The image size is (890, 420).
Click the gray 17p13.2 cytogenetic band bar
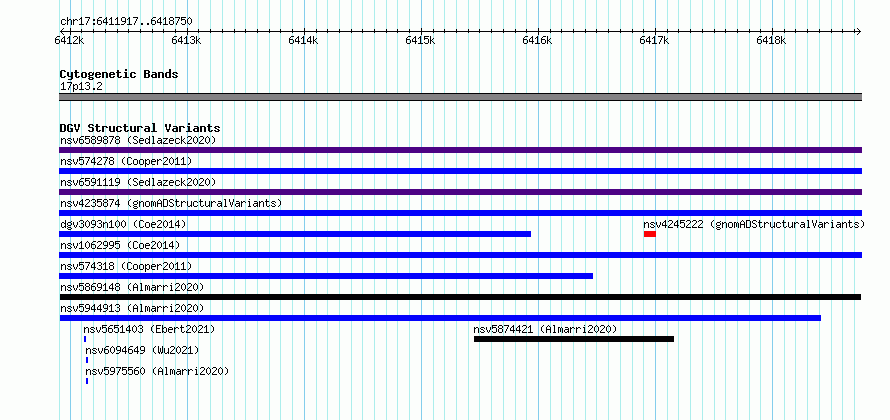point(460,97)
